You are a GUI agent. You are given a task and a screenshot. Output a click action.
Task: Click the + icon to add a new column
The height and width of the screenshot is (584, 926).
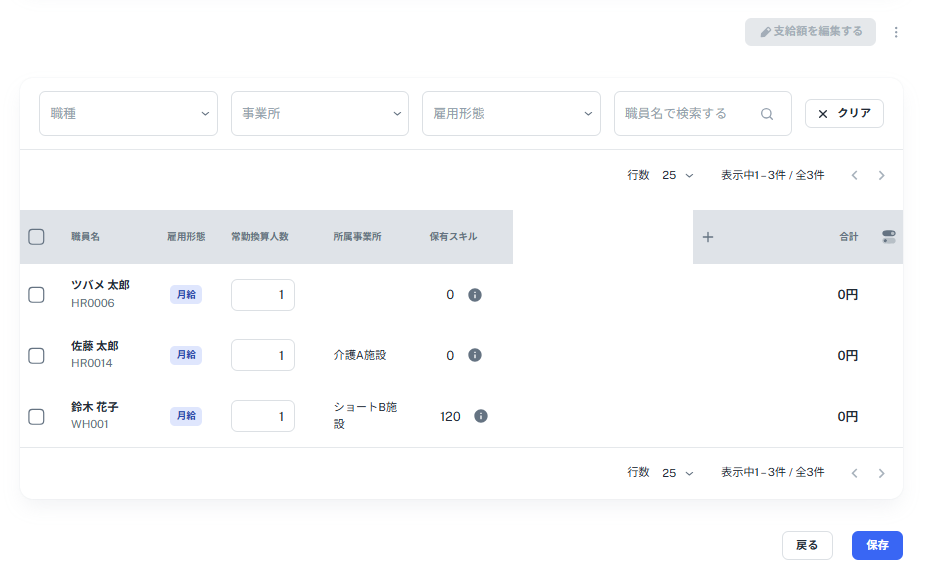(x=707, y=237)
